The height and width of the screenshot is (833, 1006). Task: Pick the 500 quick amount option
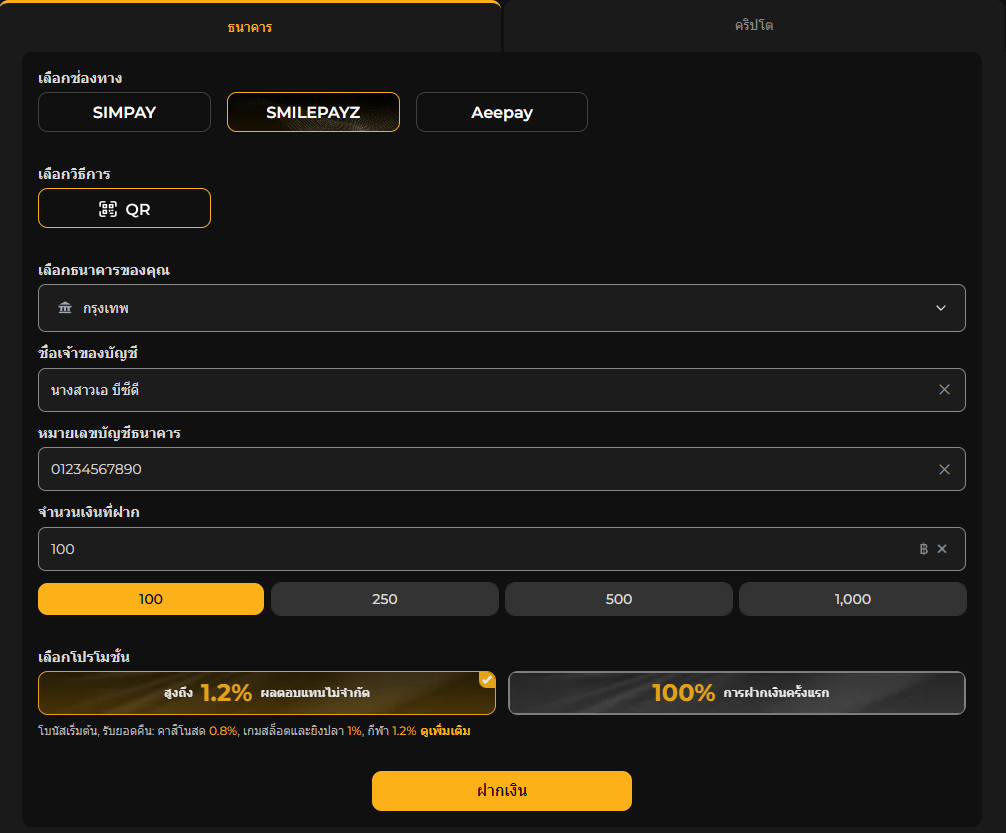tap(618, 599)
